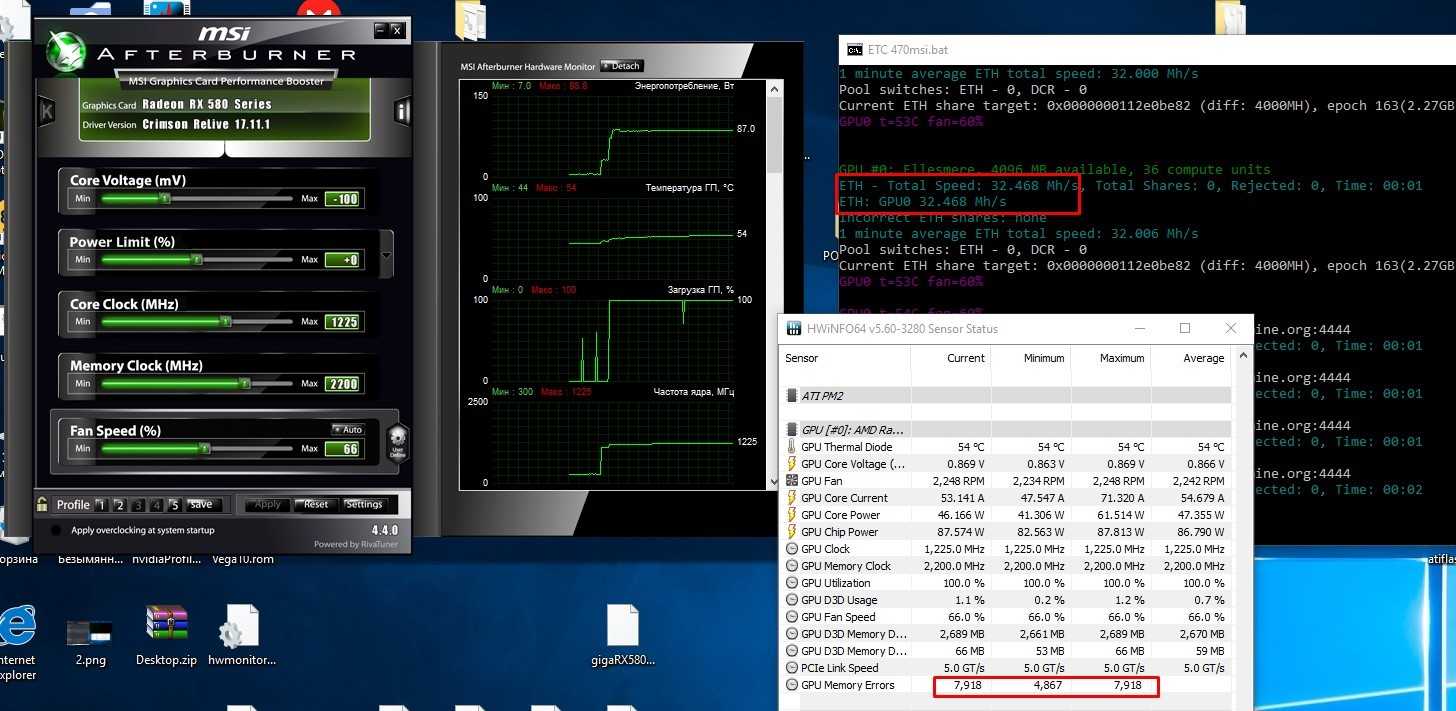Select profile slot 1
1456x711 pixels.
[x=101, y=505]
